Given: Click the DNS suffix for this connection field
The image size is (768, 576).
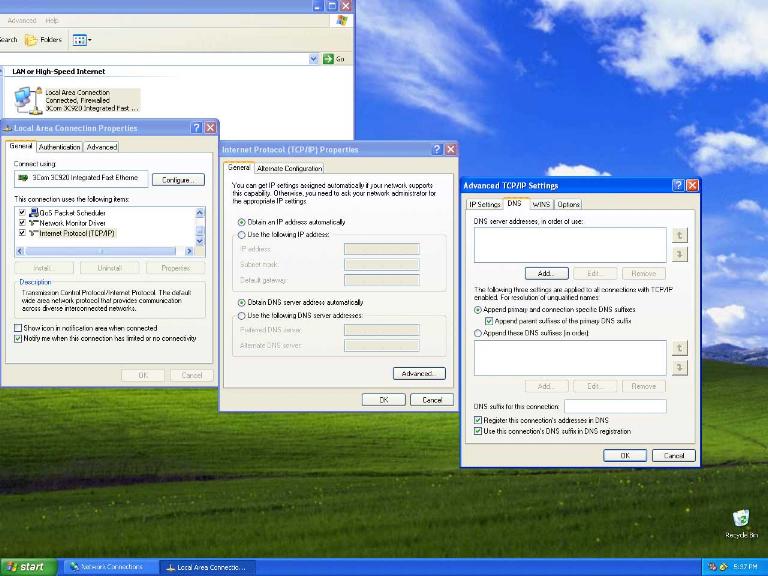Looking at the screenshot, I should 615,406.
